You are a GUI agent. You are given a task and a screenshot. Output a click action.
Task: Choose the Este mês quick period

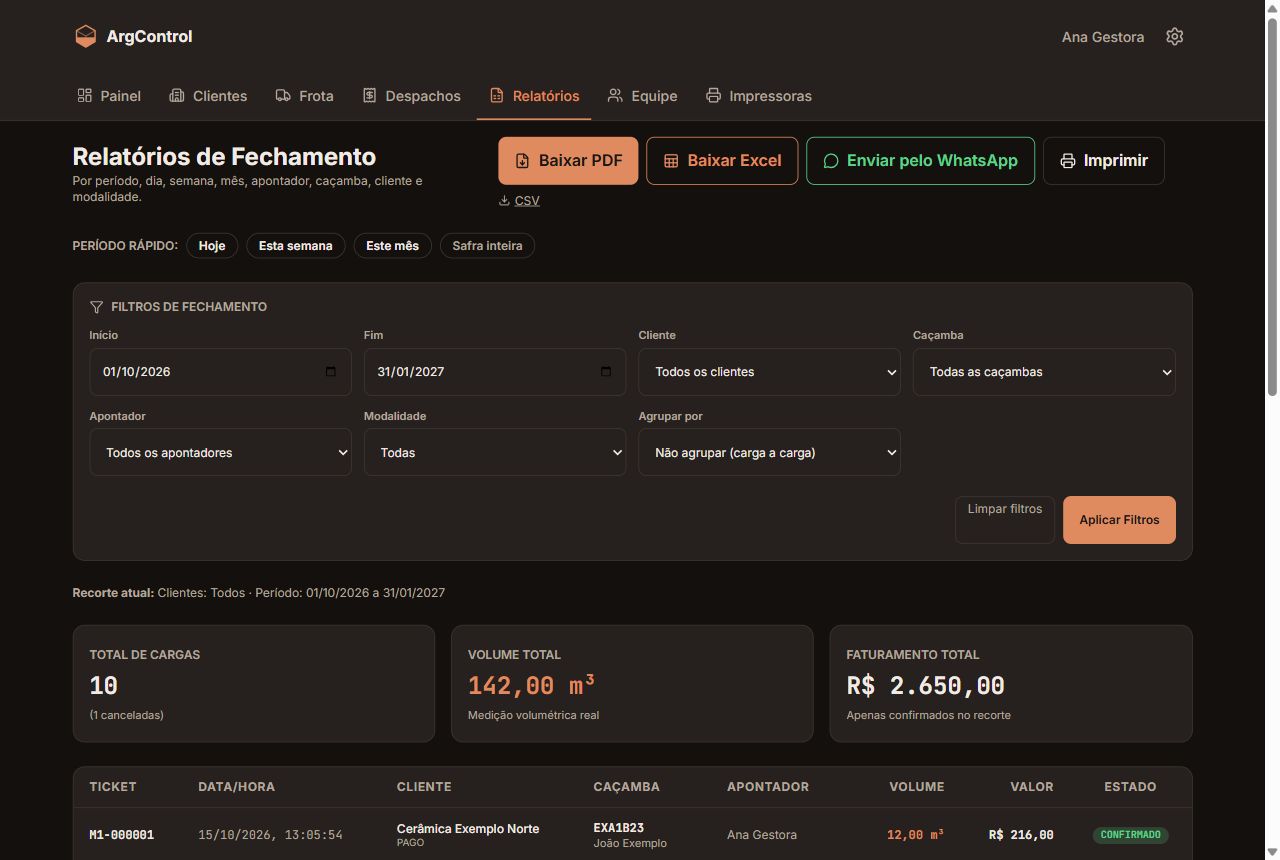coord(392,246)
